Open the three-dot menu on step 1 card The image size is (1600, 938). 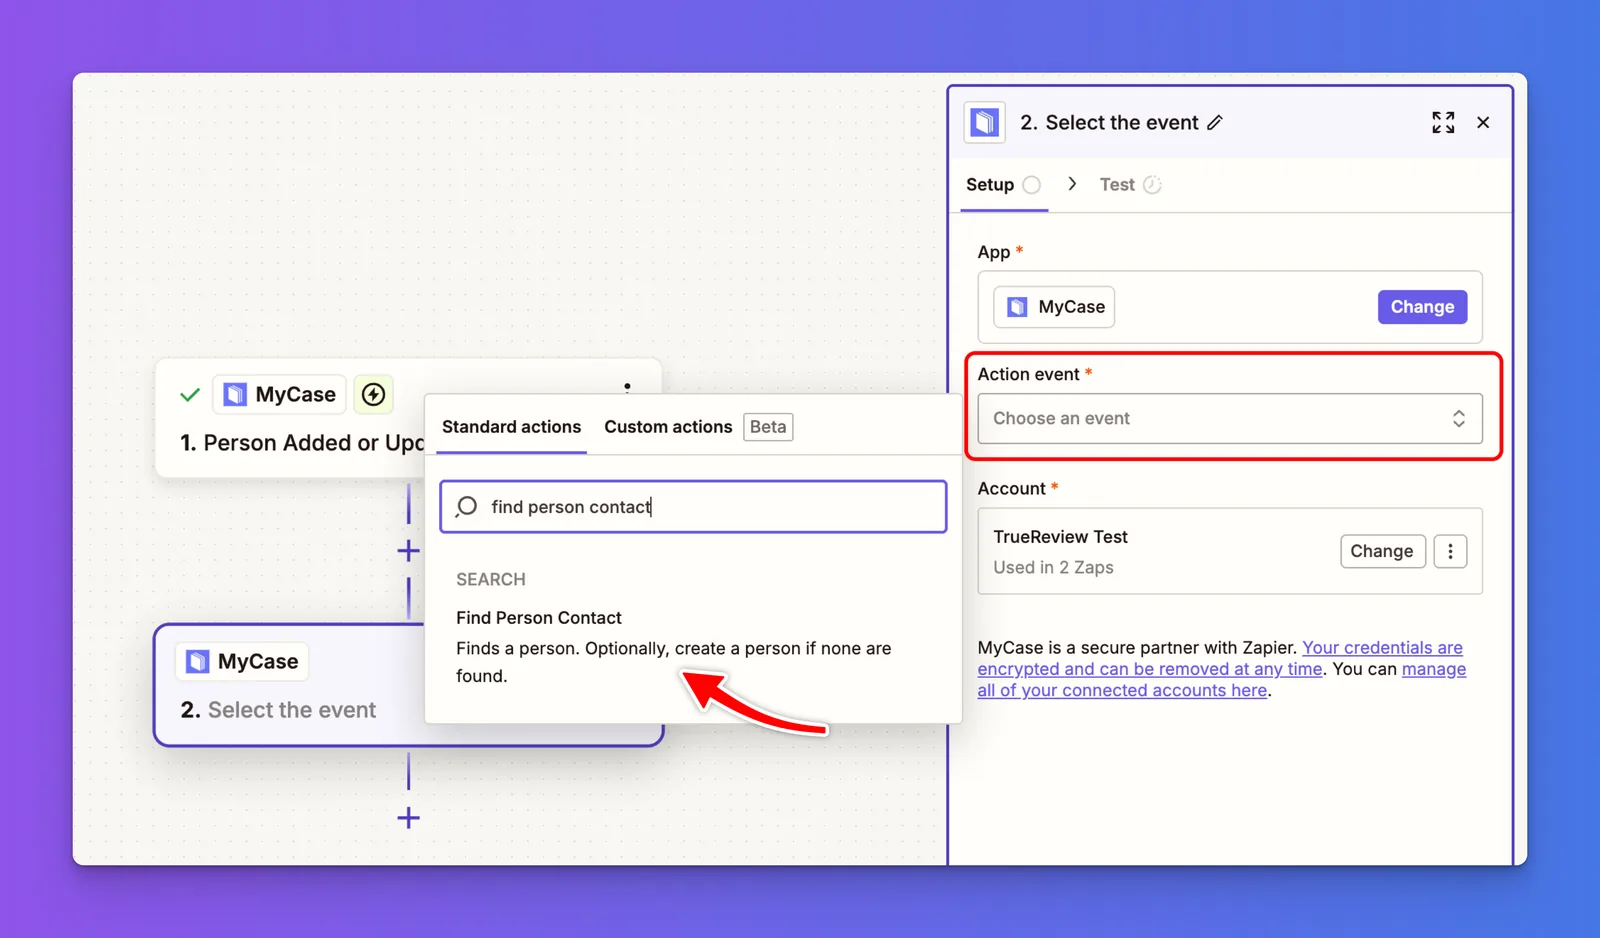pos(627,386)
